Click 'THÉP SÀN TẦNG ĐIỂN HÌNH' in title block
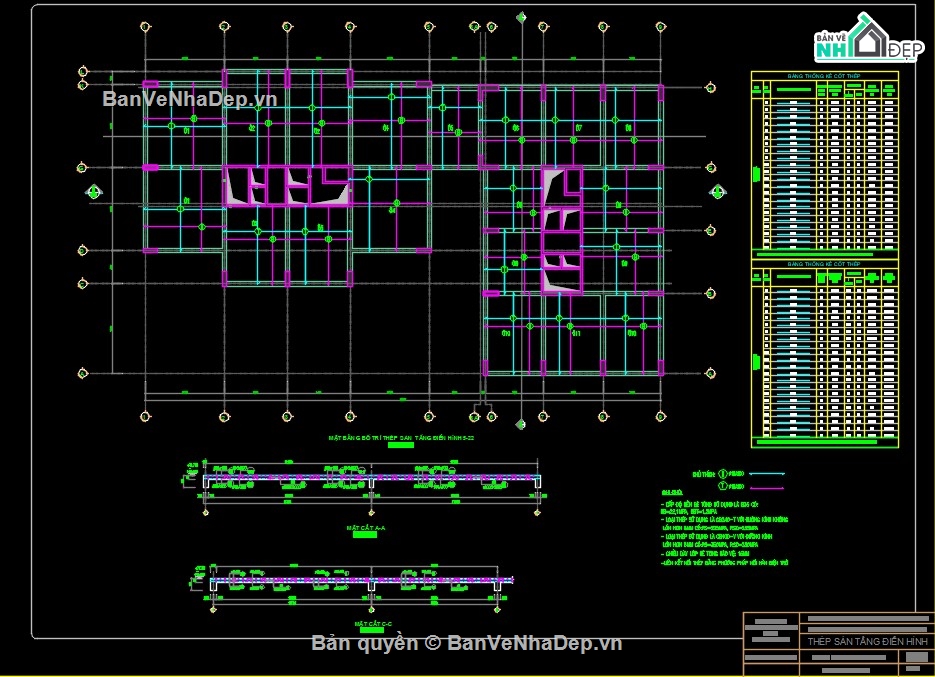 click(867, 642)
